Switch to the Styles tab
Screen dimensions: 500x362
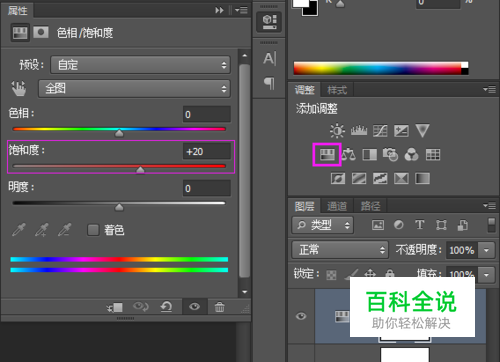pyautogui.click(x=337, y=90)
